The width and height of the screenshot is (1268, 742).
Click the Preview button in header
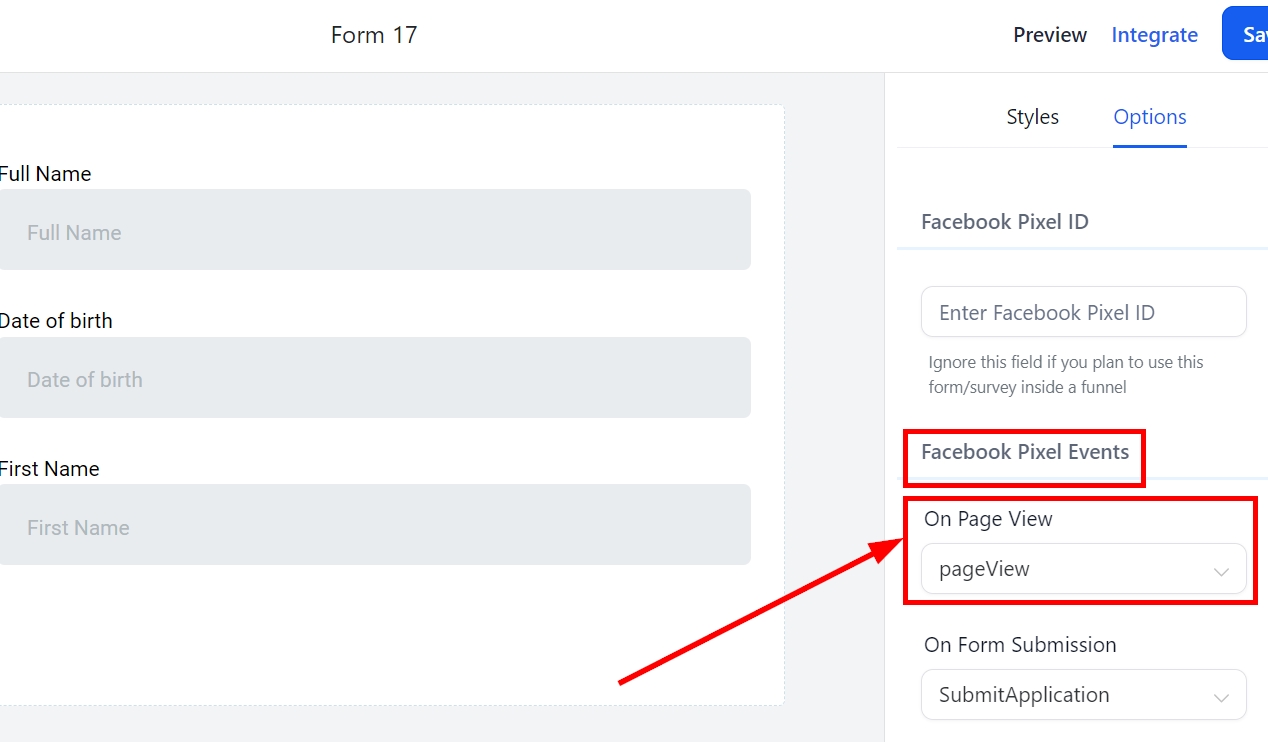click(1049, 35)
